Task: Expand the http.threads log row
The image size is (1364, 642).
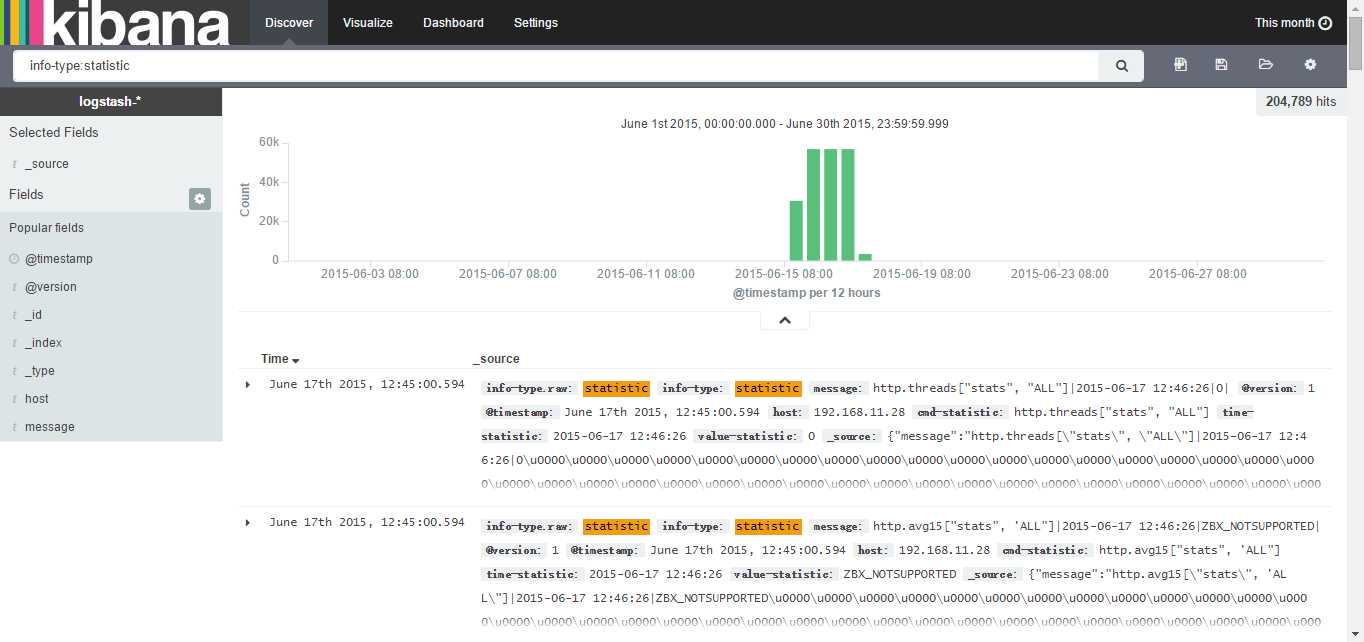Action: click(248, 384)
